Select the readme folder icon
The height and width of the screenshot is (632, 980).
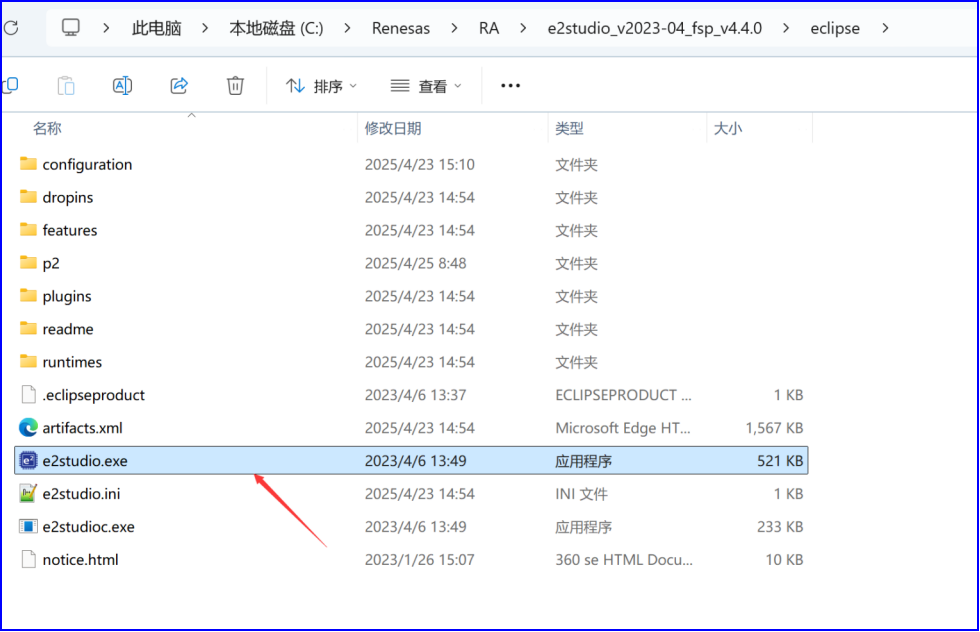click(x=28, y=329)
